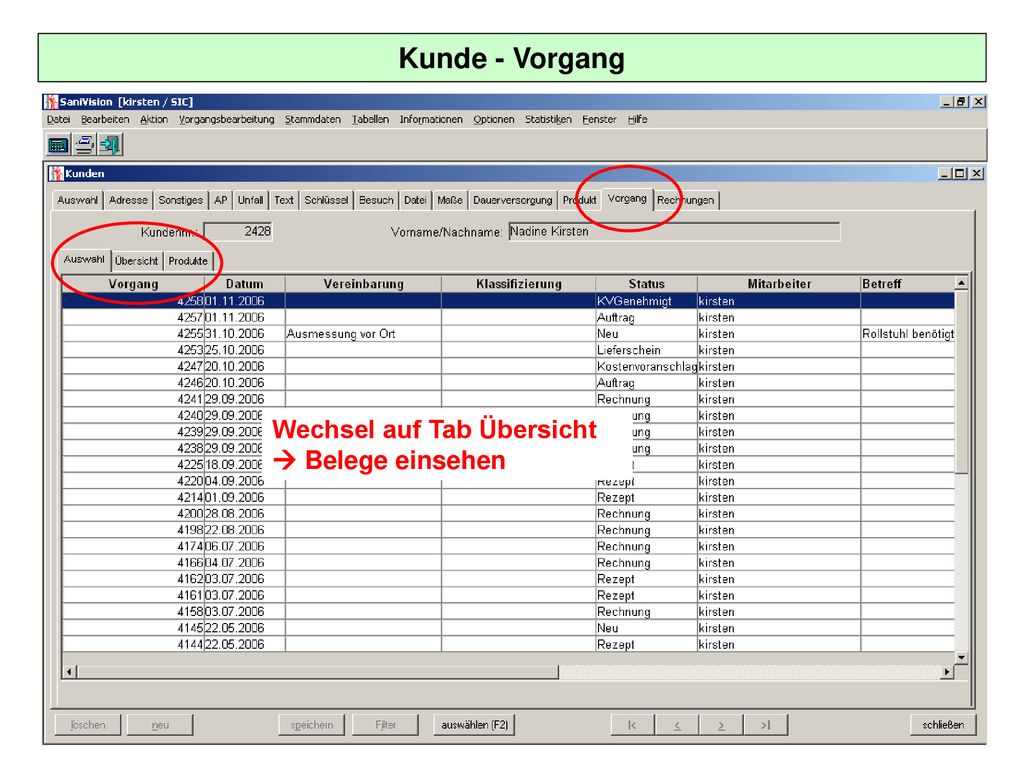Switch to the AP tab

coord(221,200)
